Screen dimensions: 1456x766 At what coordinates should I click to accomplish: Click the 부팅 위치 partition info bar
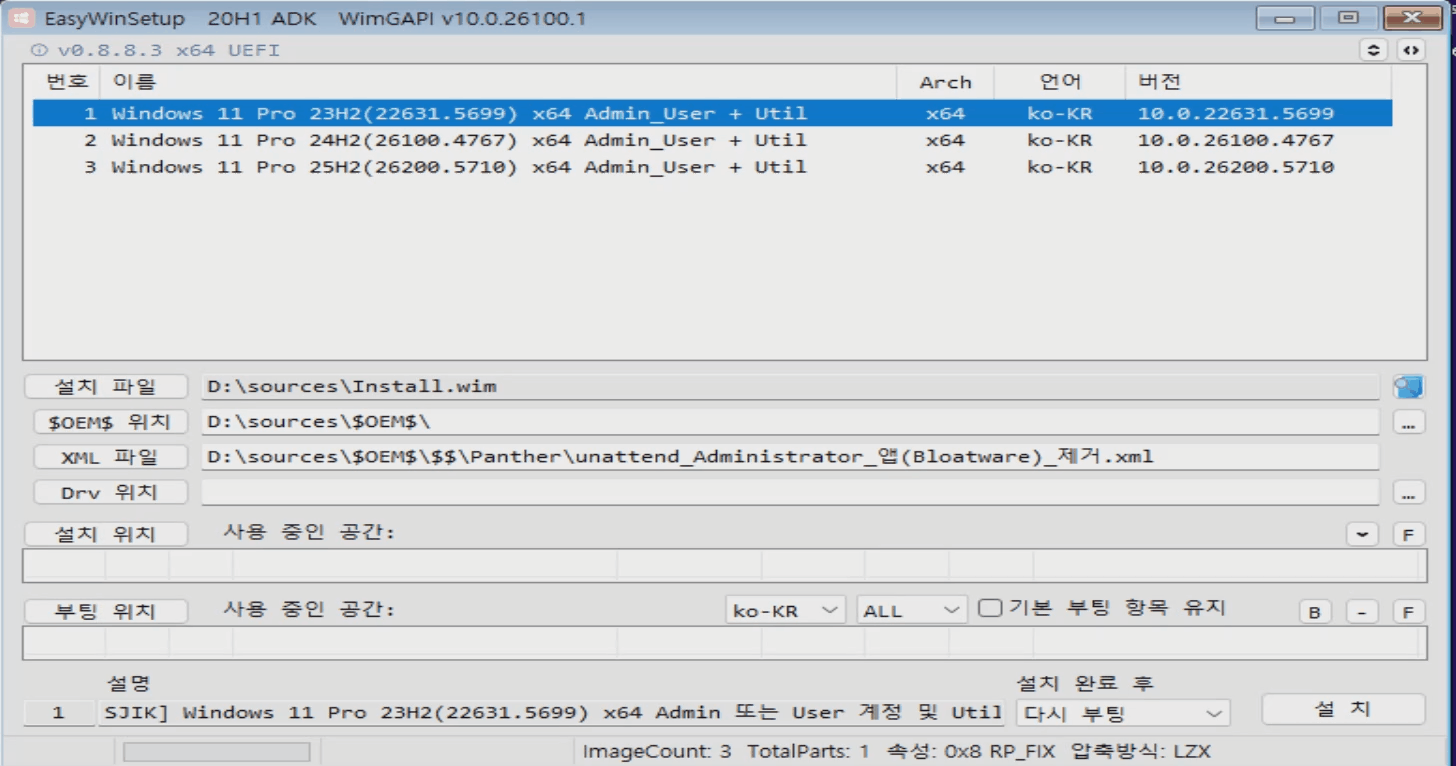(724, 642)
